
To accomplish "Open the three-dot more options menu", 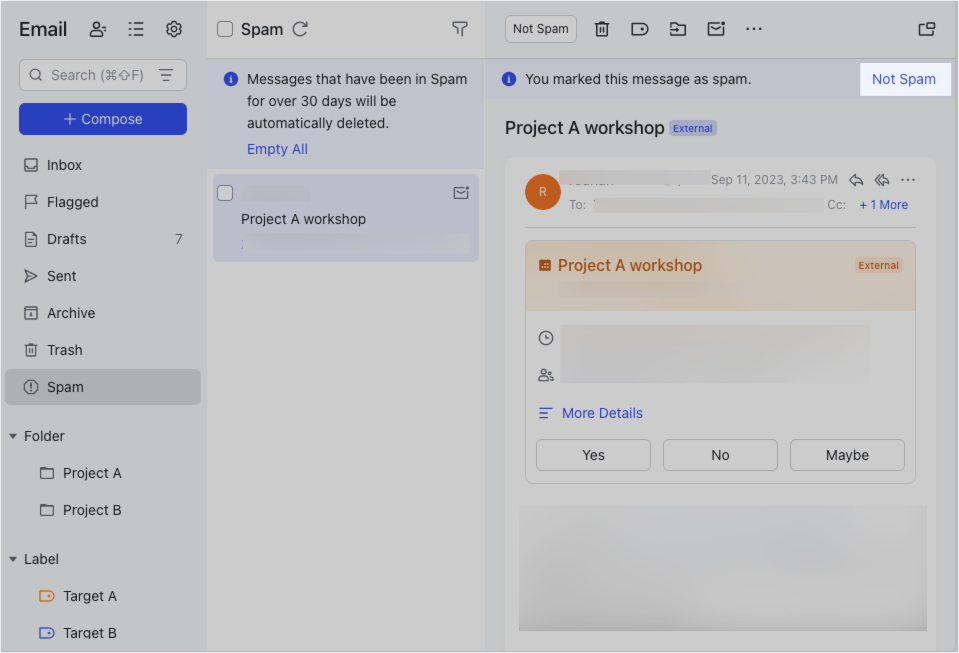I will tap(754, 29).
